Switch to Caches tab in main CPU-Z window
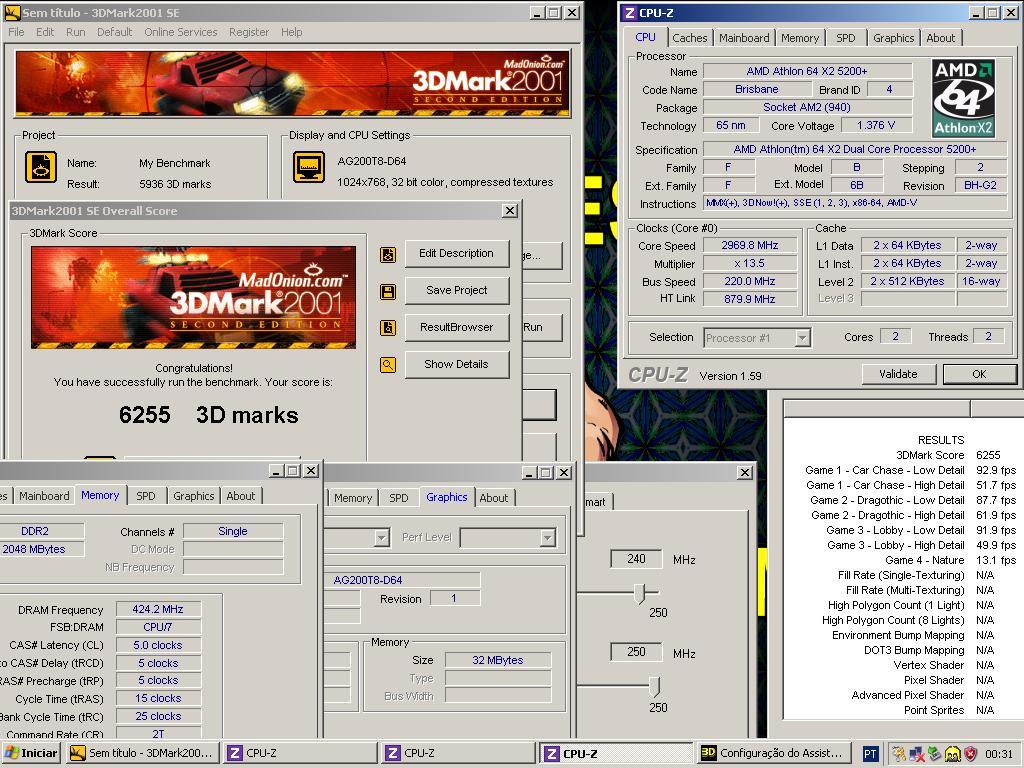This screenshot has height=768, width=1024. click(x=690, y=38)
